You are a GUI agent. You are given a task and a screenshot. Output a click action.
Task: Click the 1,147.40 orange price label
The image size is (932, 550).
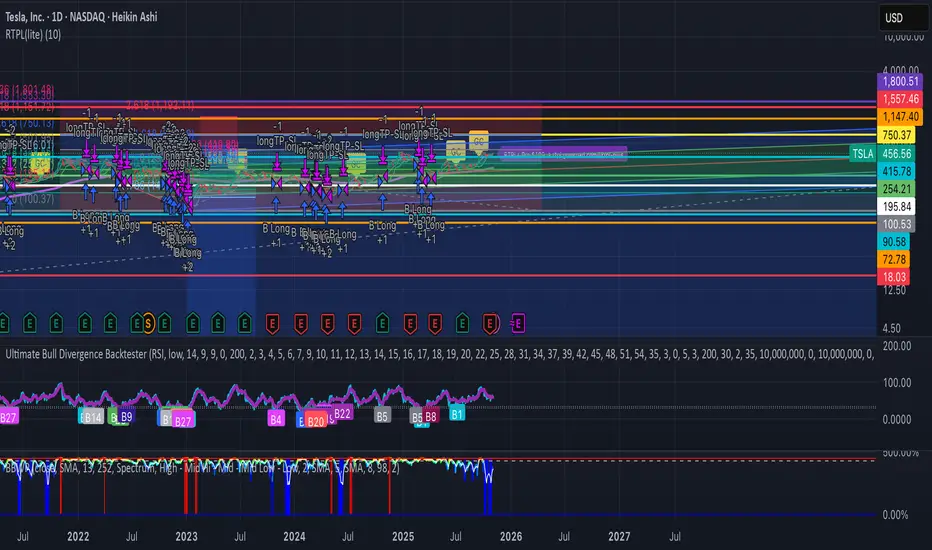(900, 117)
